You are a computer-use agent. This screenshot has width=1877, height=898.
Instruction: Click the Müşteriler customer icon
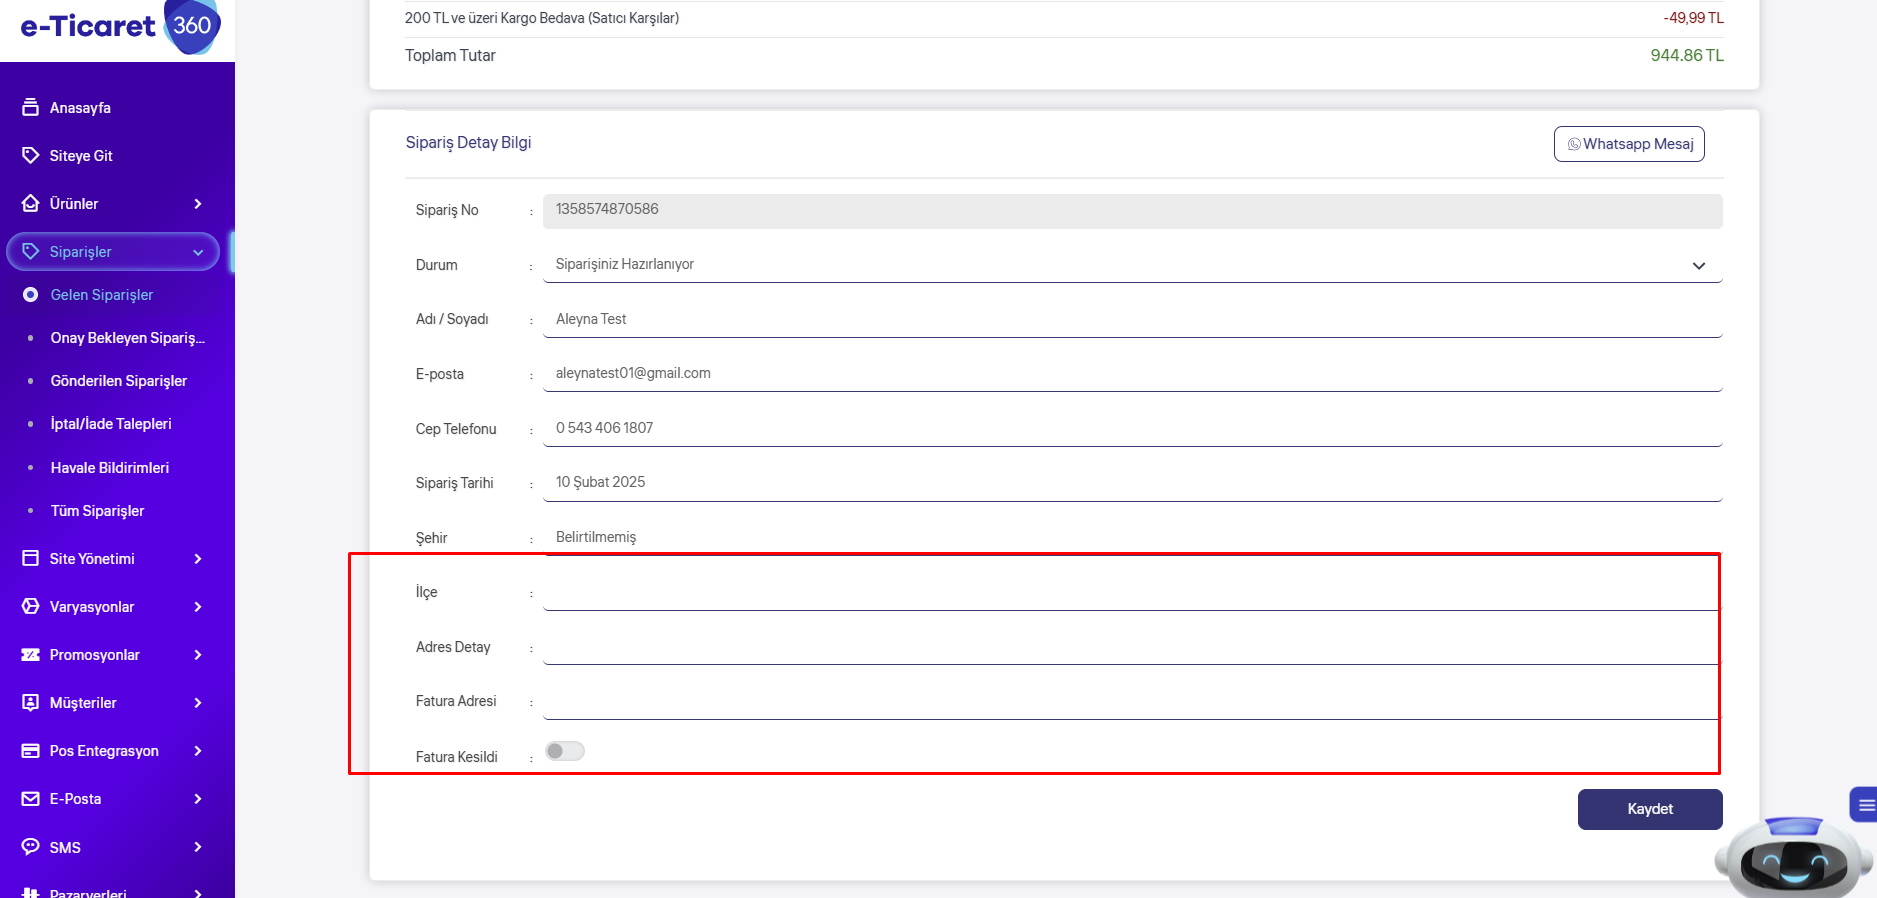[30, 702]
